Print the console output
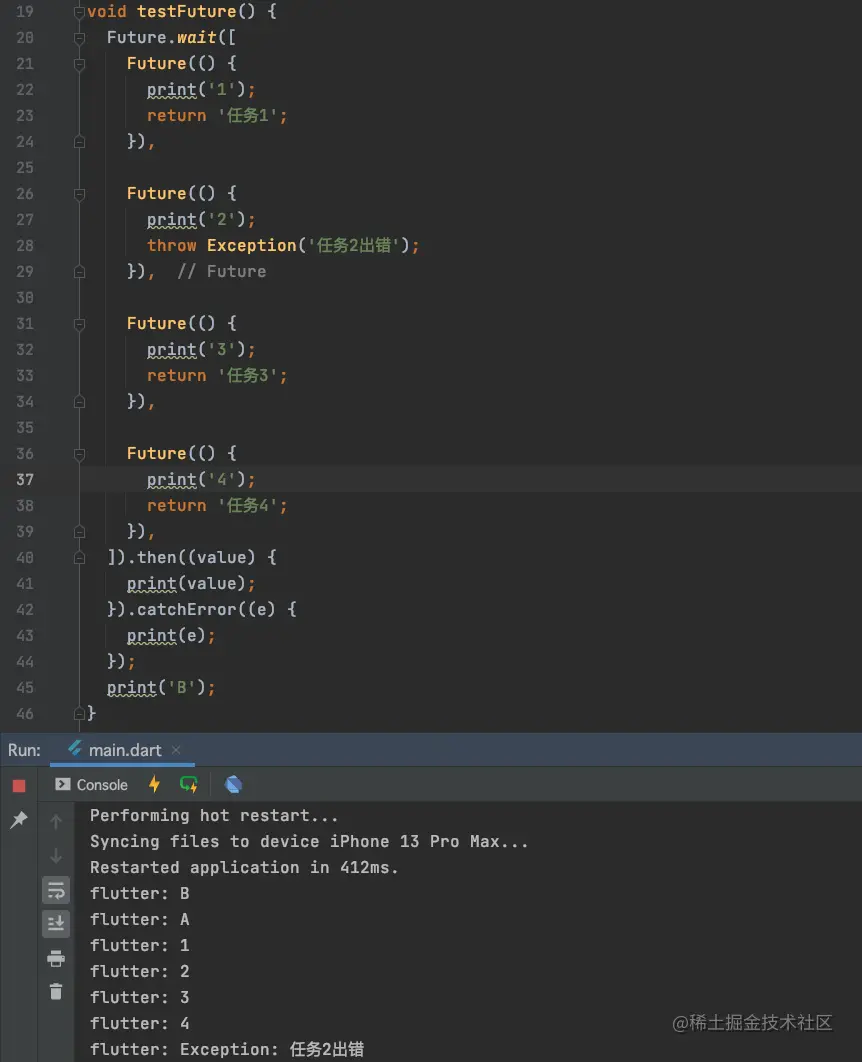 [x=56, y=958]
